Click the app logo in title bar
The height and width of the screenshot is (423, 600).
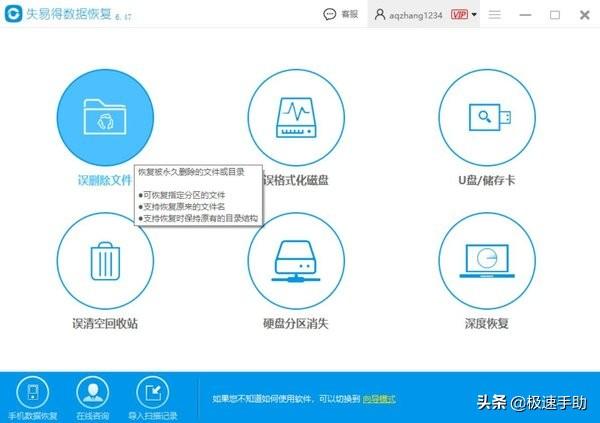click(x=13, y=14)
